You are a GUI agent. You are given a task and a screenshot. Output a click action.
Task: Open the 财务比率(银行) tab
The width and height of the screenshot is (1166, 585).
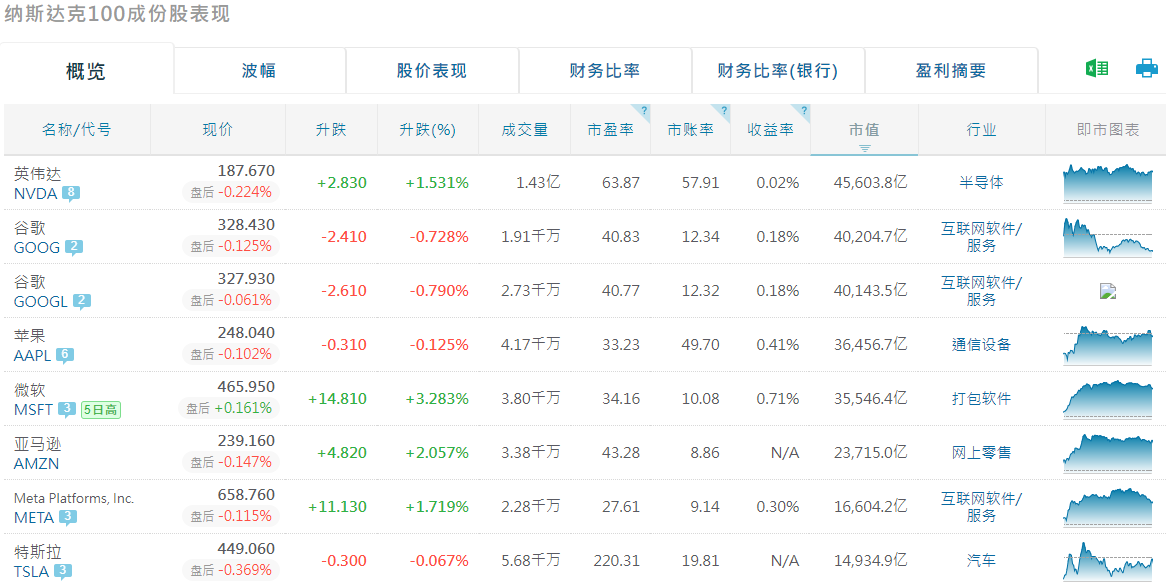coord(778,71)
